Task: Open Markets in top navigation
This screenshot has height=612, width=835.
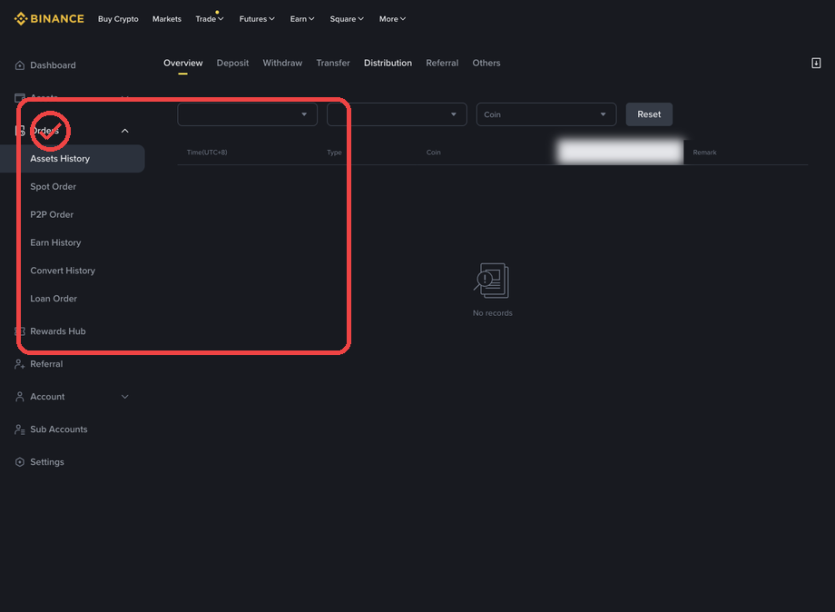Action: (x=167, y=19)
